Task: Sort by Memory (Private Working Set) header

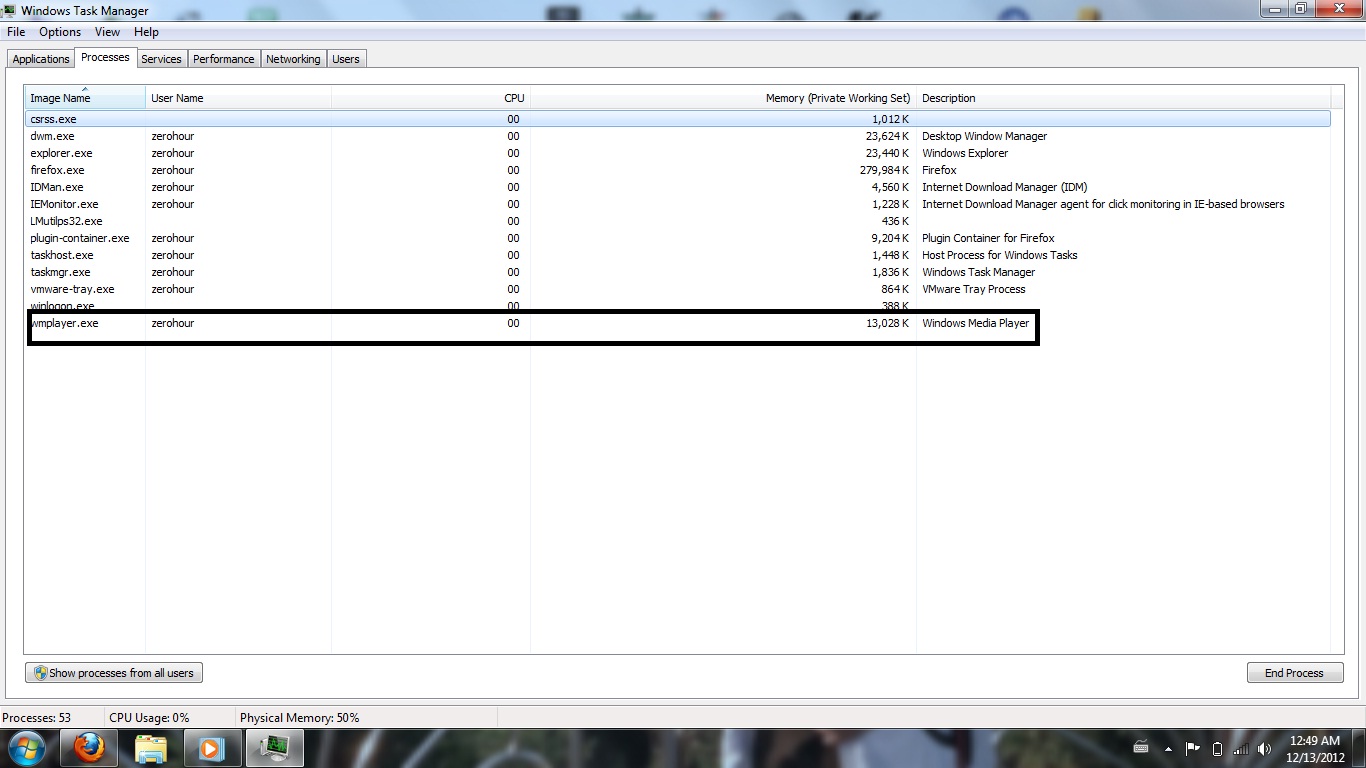Action: (x=723, y=98)
